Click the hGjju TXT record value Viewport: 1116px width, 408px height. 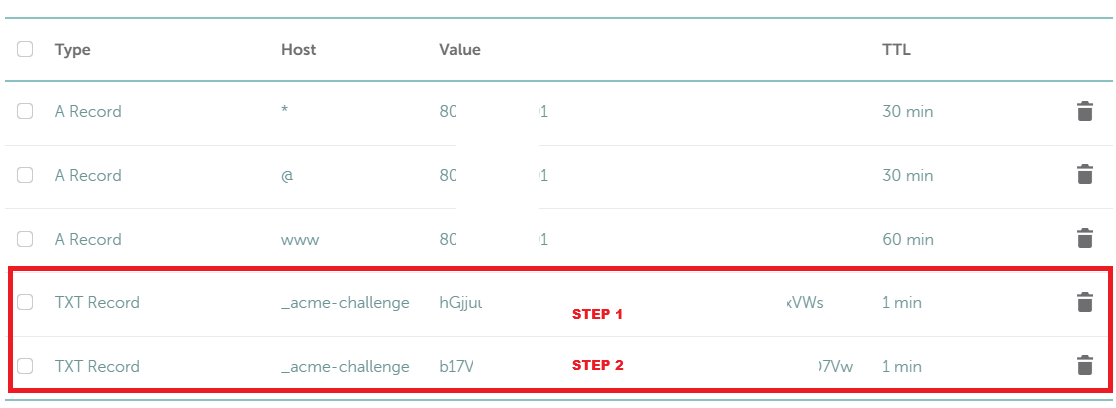[461, 302]
